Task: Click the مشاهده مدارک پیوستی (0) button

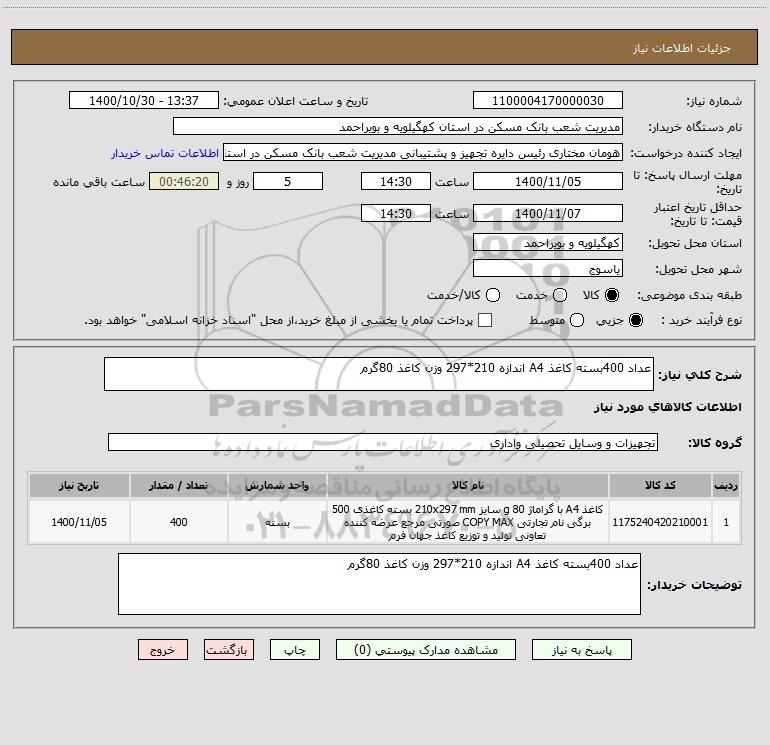Action: (426, 650)
